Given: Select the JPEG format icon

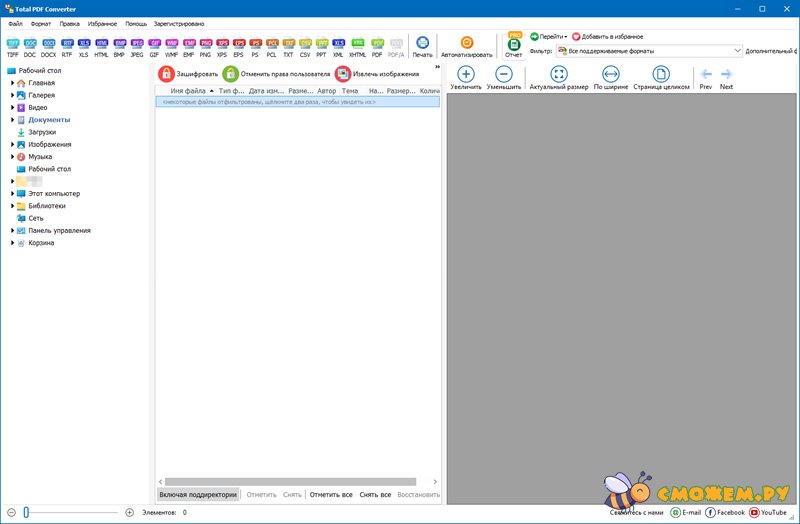Looking at the screenshot, I should click(137, 48).
